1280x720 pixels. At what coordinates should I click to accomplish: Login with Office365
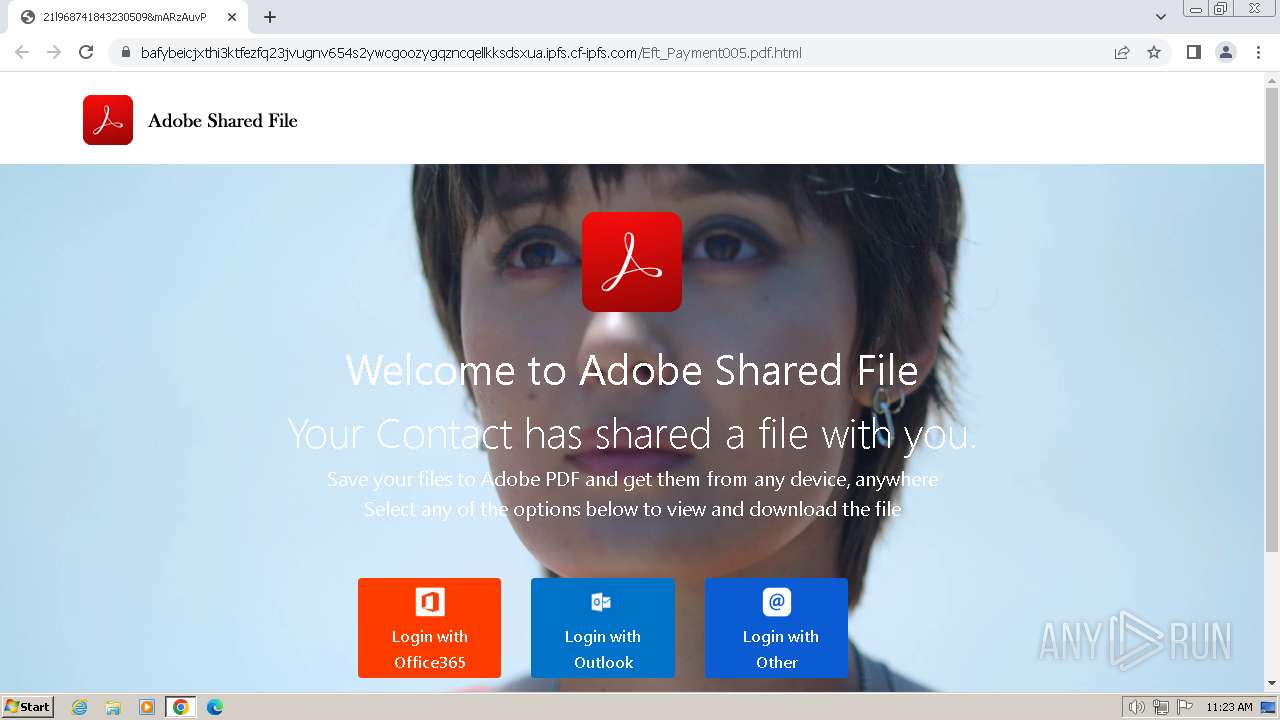pyautogui.click(x=430, y=628)
